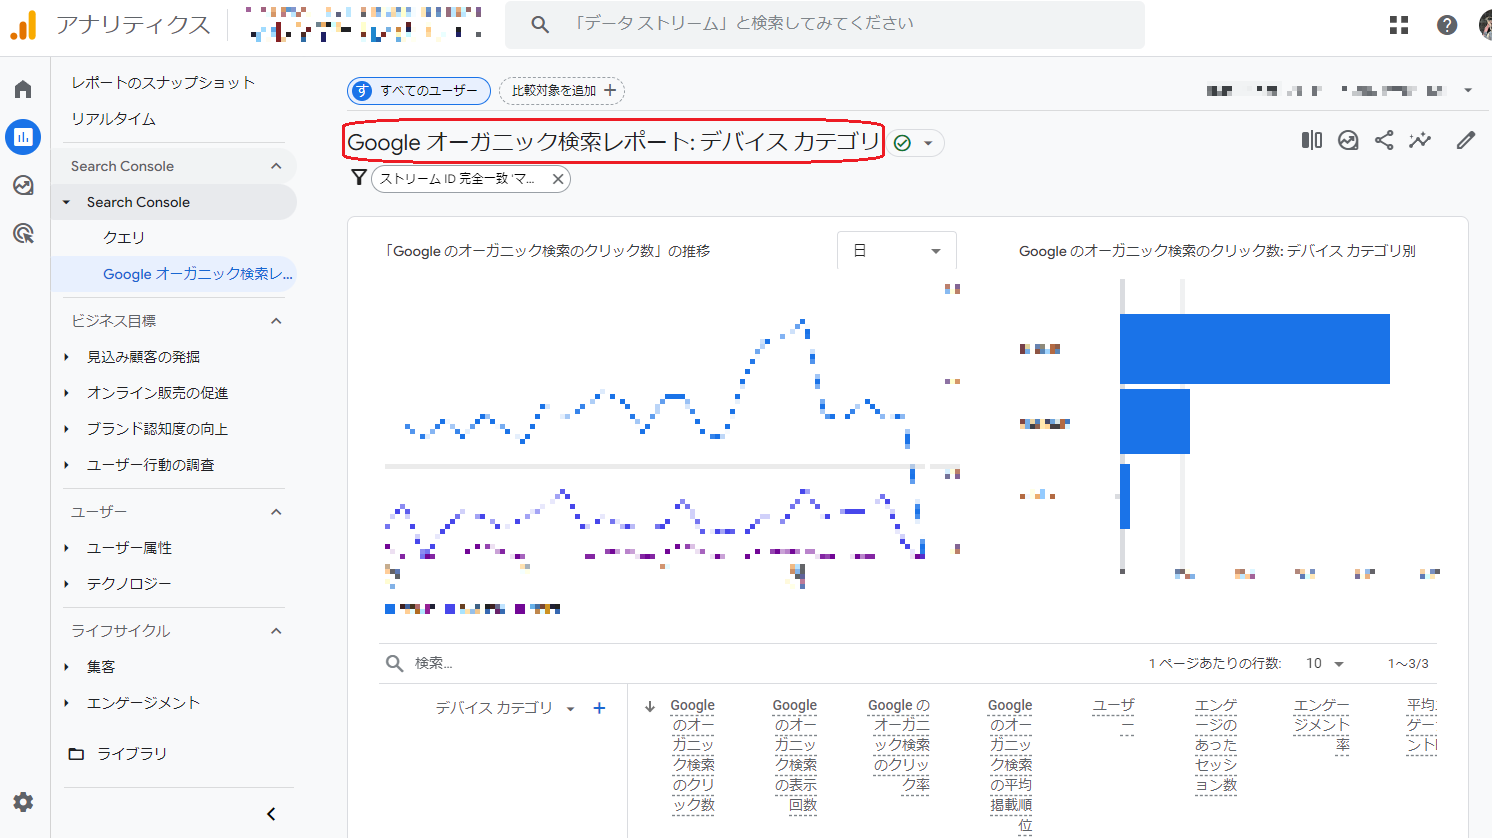Share the report via share icon
1492x838 pixels.
click(x=1384, y=140)
